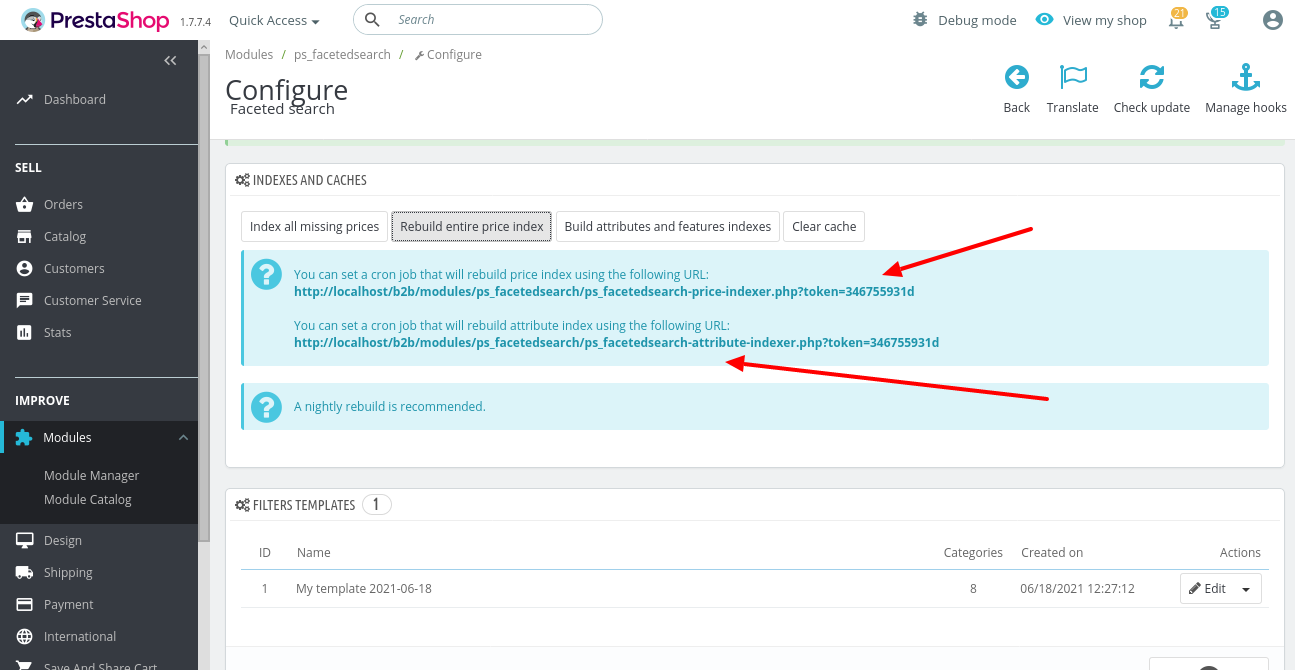Open Module Manager submenu item
Viewport: 1295px width, 670px height.
coord(91,475)
